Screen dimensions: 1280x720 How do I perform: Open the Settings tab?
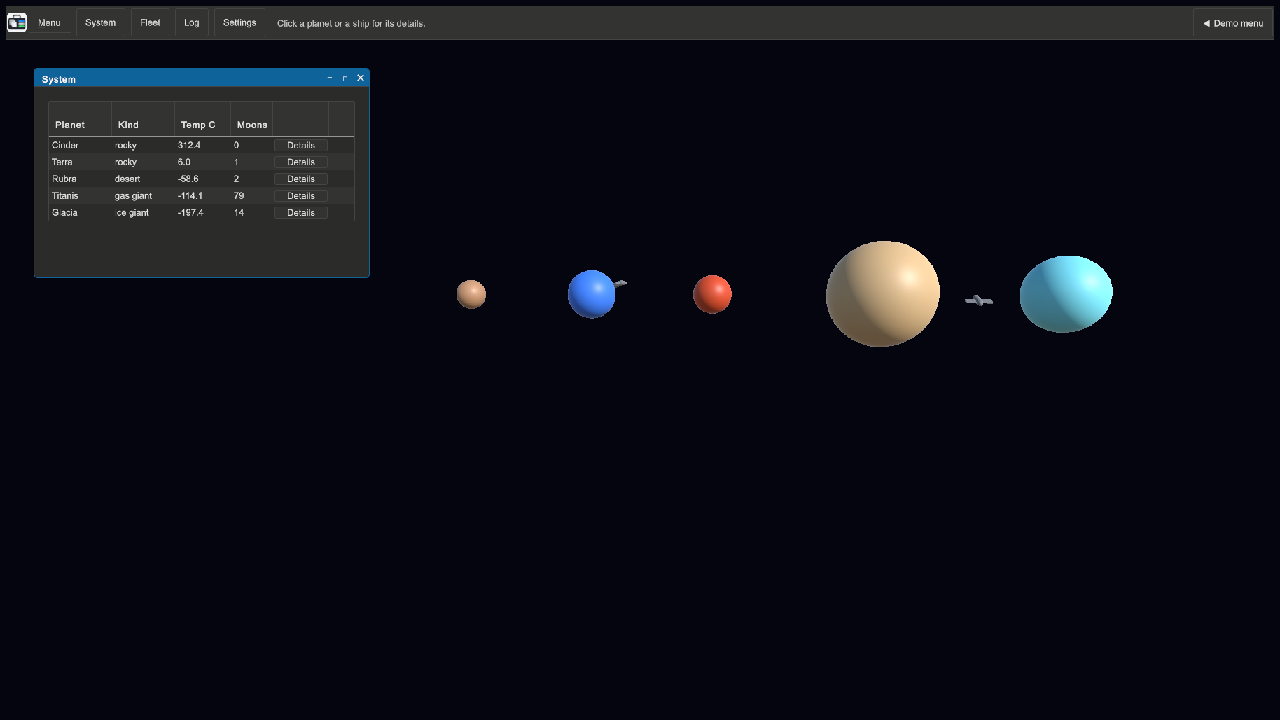[240, 22]
